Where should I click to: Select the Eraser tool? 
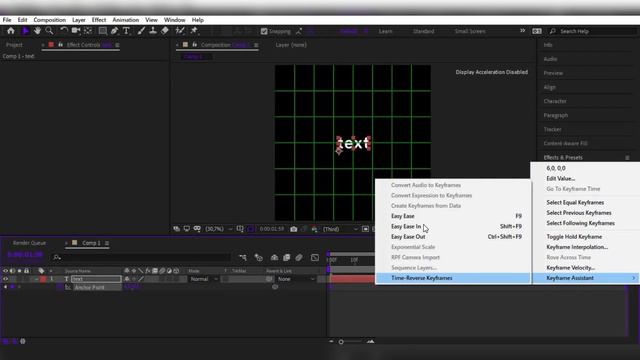click(164, 31)
